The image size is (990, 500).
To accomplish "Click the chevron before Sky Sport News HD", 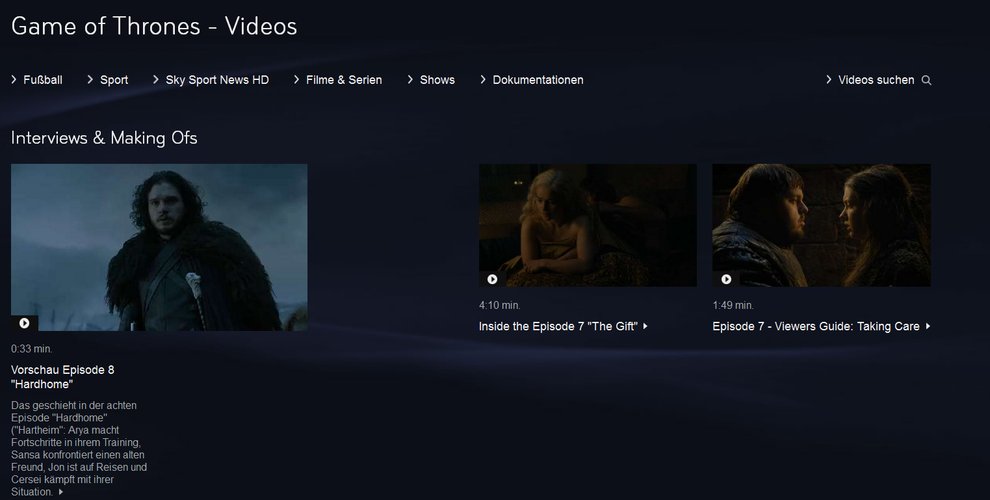I will (156, 80).
